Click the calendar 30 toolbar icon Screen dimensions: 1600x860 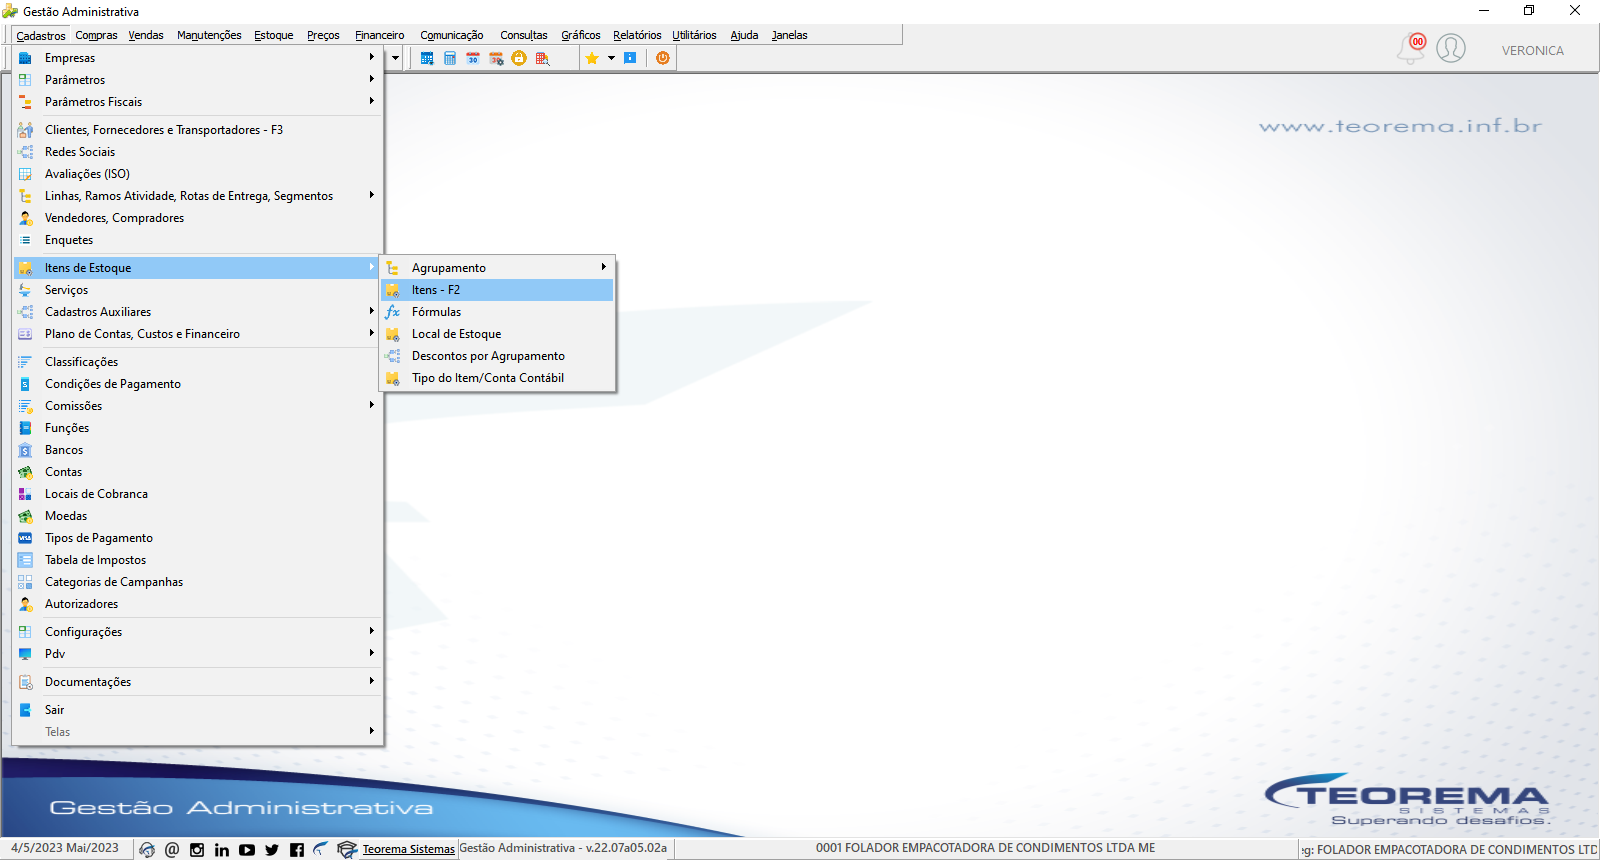point(473,58)
